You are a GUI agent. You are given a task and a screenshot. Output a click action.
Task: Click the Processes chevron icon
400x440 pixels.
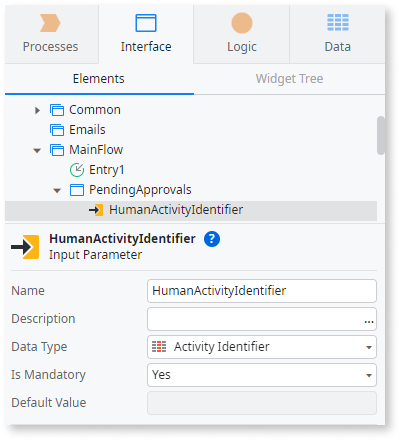click(50, 23)
